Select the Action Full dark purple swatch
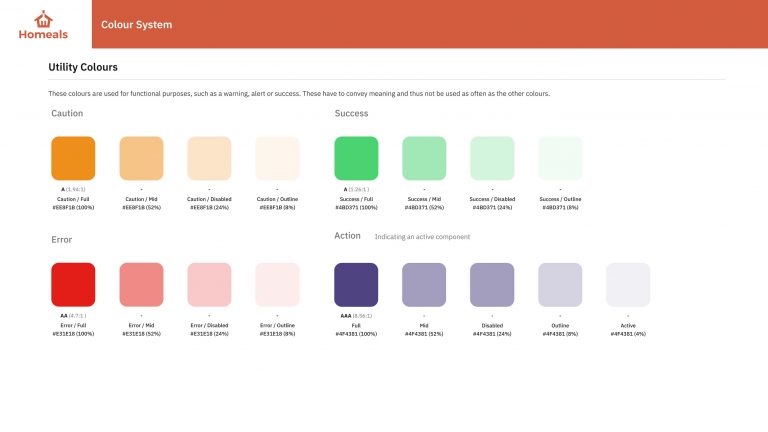Image resolution: width=768 pixels, height=432 pixels. click(356, 285)
